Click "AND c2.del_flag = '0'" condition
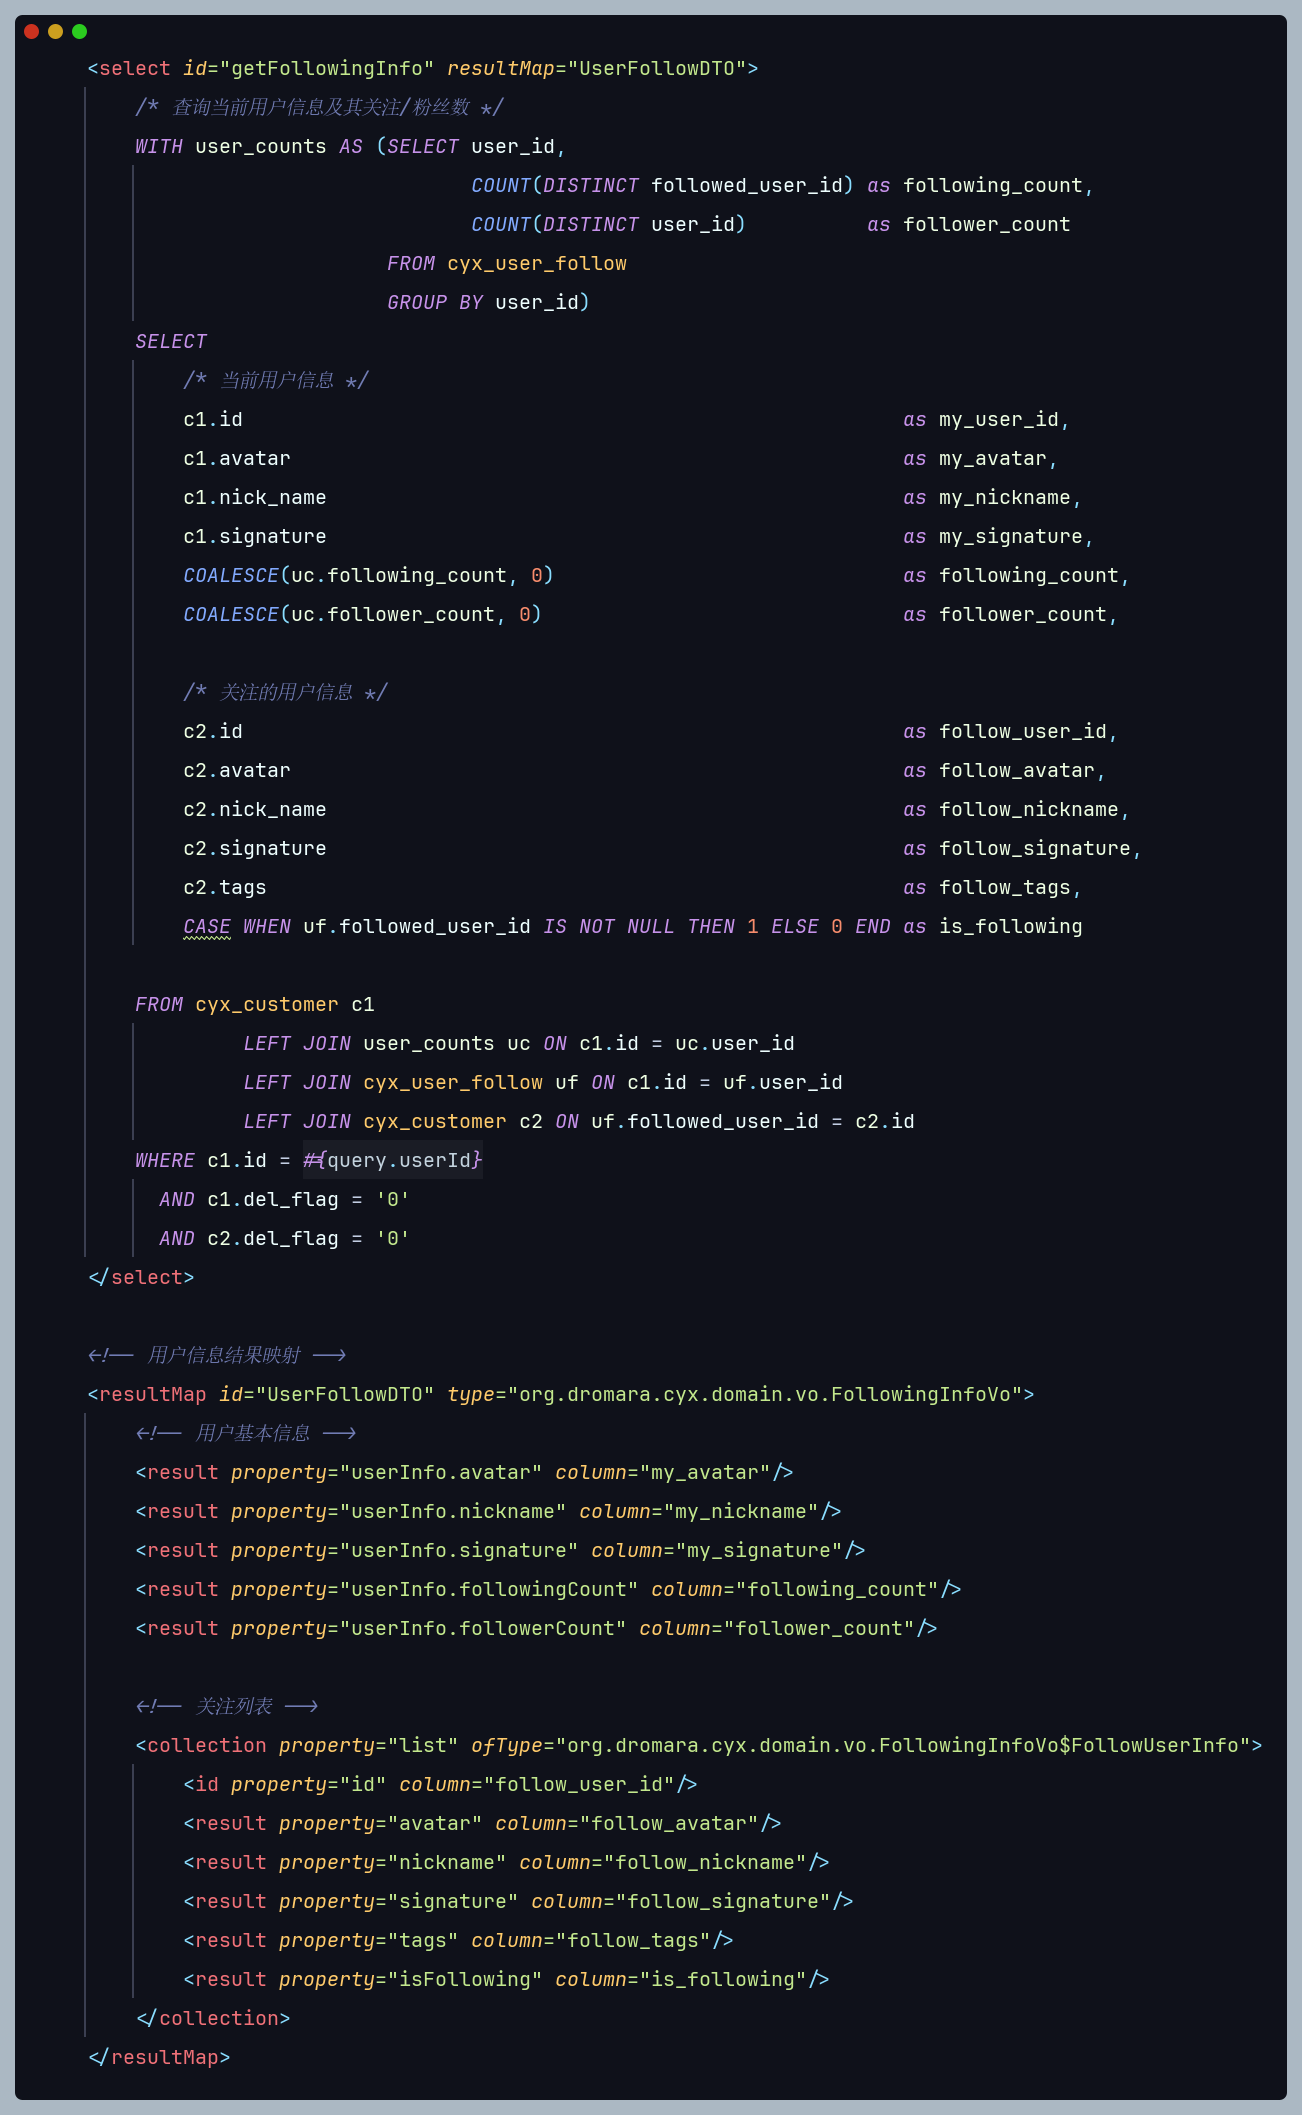 285,1238
